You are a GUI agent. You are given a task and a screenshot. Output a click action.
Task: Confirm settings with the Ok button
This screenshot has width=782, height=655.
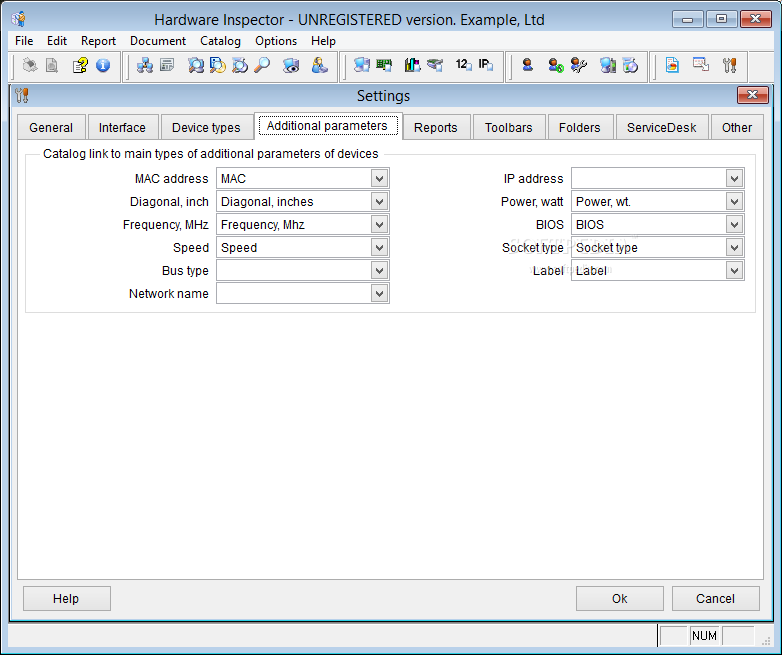click(x=619, y=599)
